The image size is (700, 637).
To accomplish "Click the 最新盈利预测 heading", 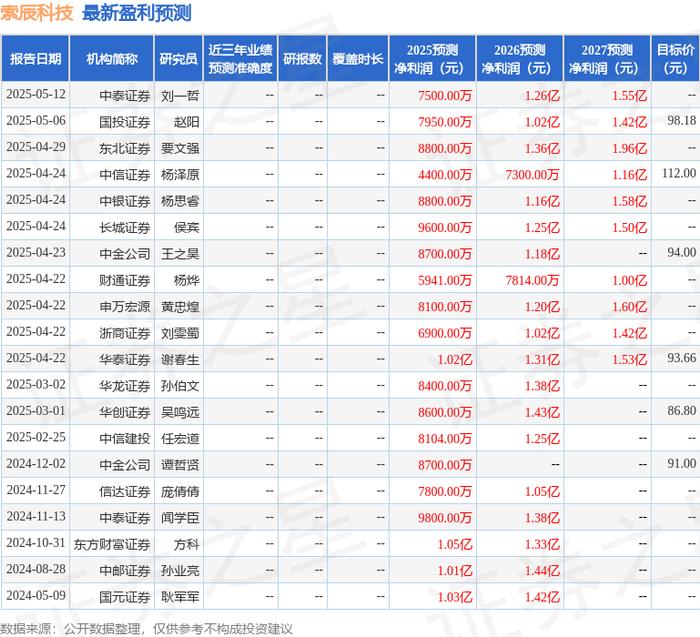I will [137, 12].
